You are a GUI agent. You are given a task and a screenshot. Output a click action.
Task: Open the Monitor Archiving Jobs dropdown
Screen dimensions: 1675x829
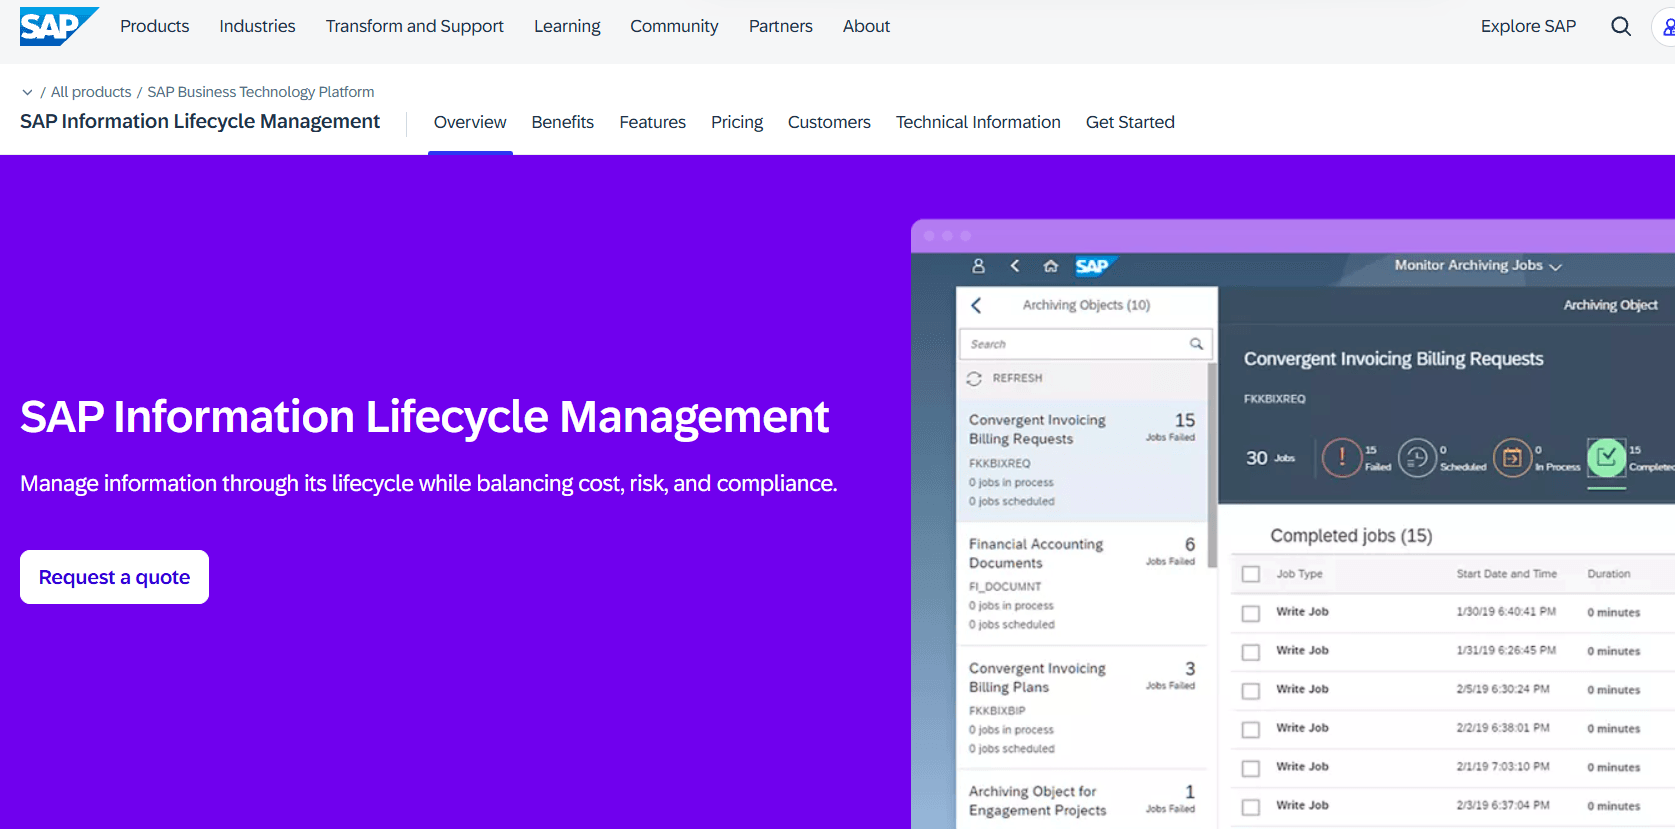[1478, 265]
